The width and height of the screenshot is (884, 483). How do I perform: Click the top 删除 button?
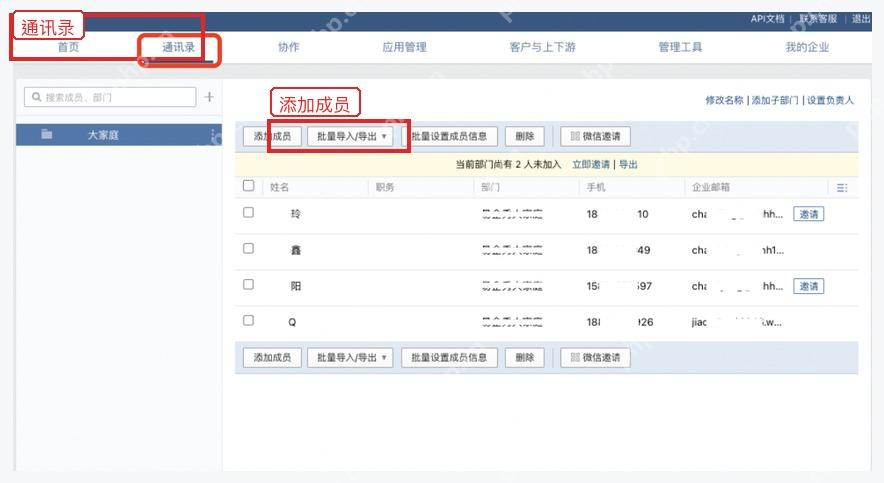525,136
